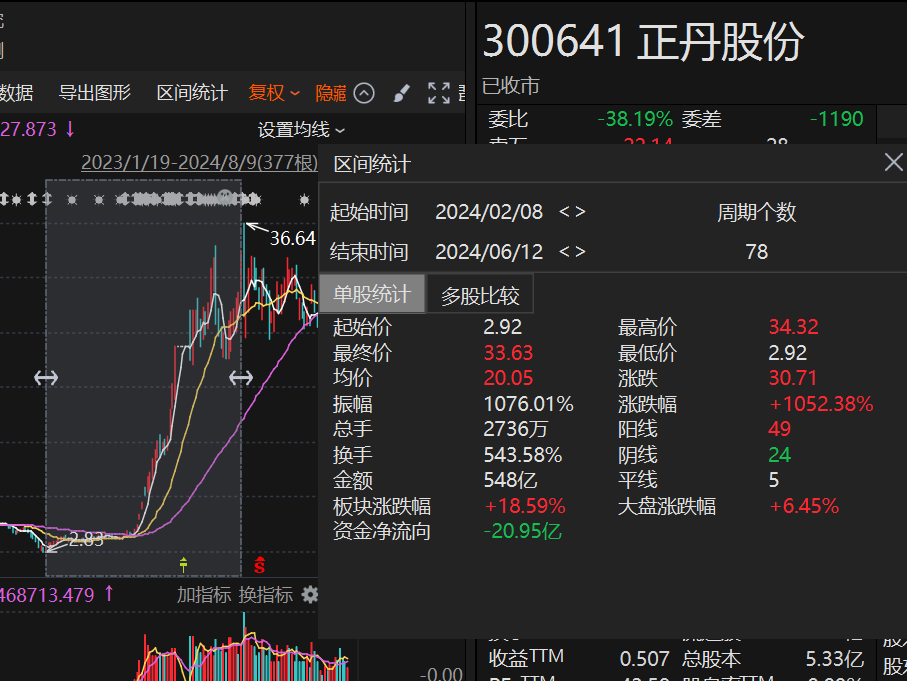Step the 起始时间 date with arrows
This screenshot has height=681, width=907.
(572, 212)
